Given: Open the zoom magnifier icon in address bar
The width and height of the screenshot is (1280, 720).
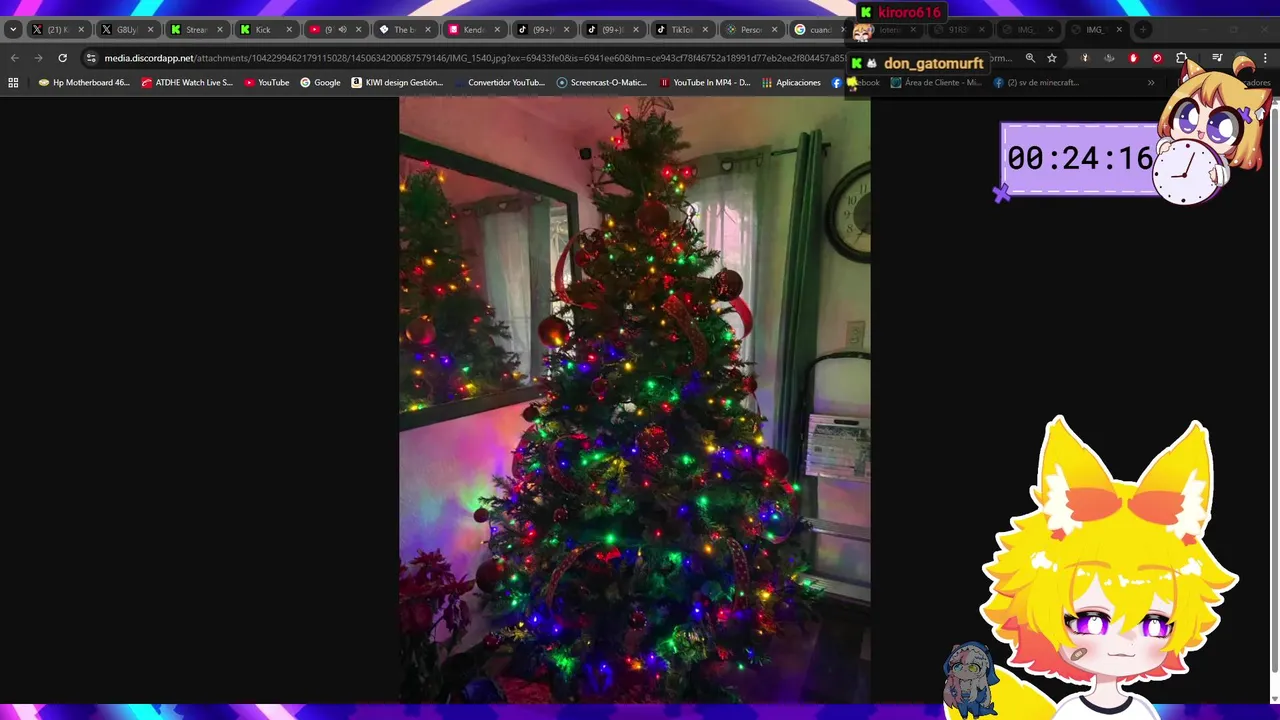Looking at the screenshot, I should 1030,58.
